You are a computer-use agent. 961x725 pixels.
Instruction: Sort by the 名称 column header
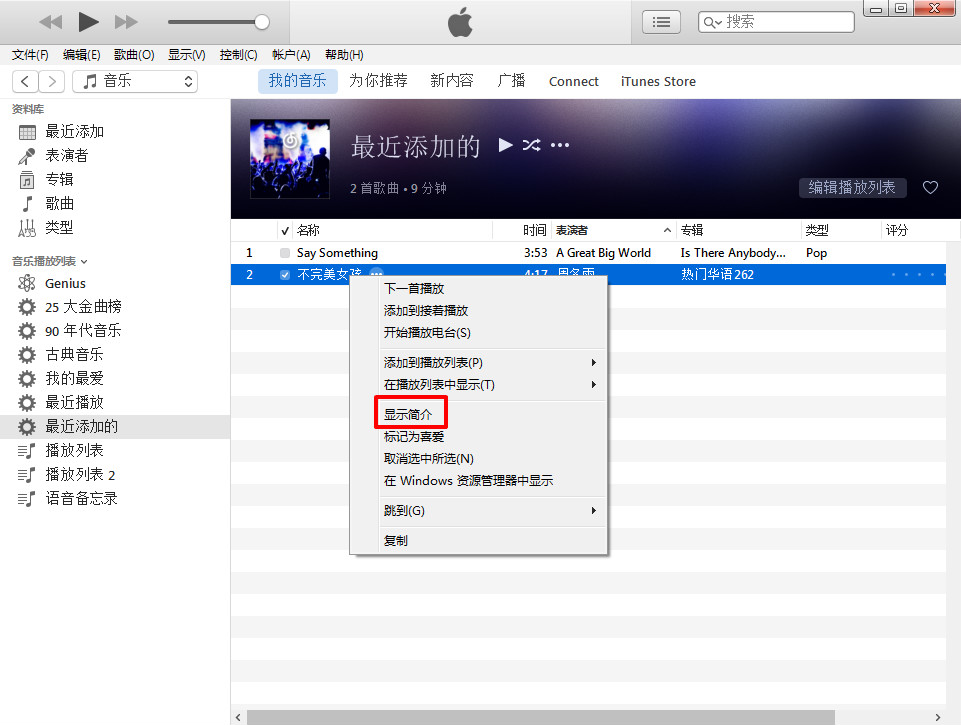click(393, 230)
